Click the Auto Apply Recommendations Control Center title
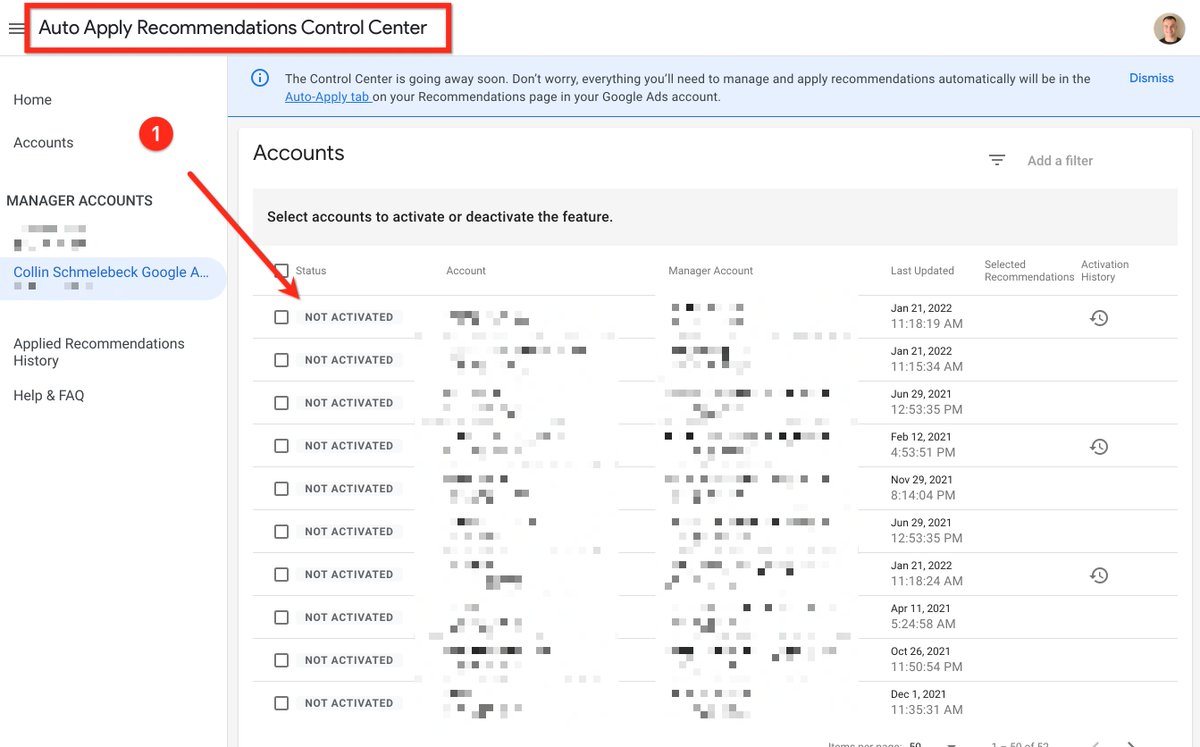The height and width of the screenshot is (747, 1200). (233, 28)
